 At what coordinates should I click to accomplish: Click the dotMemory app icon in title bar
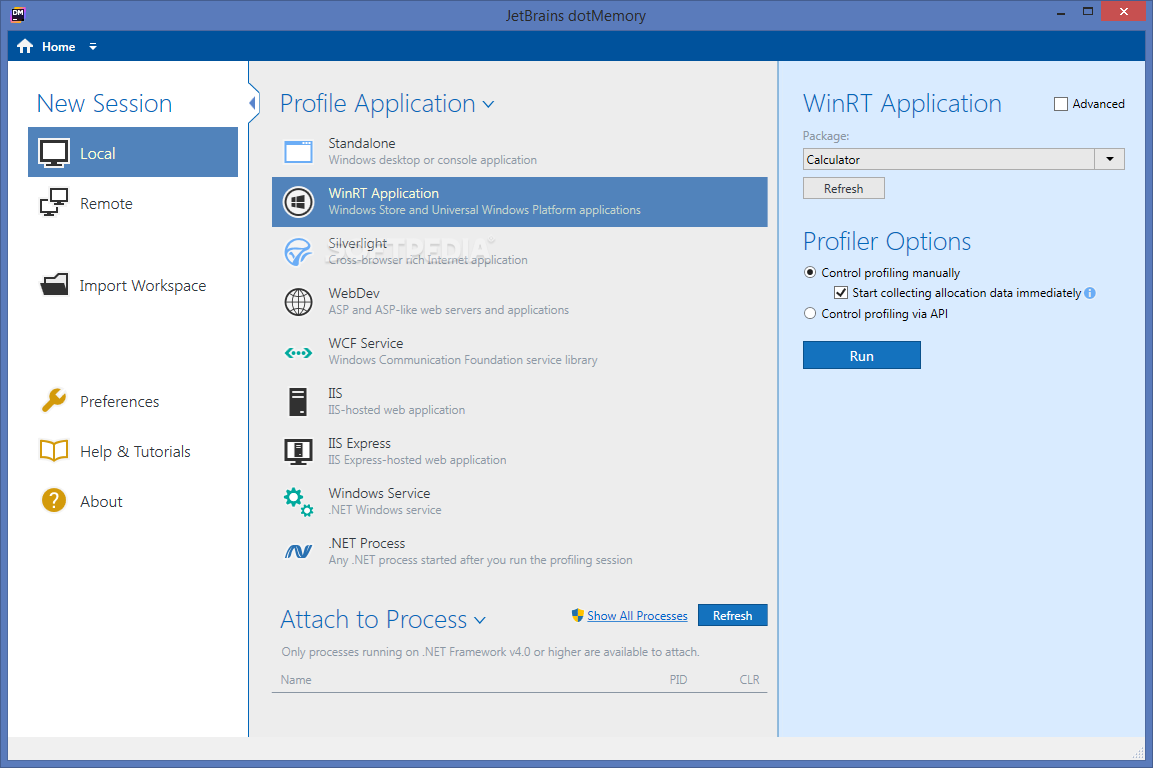tap(18, 14)
